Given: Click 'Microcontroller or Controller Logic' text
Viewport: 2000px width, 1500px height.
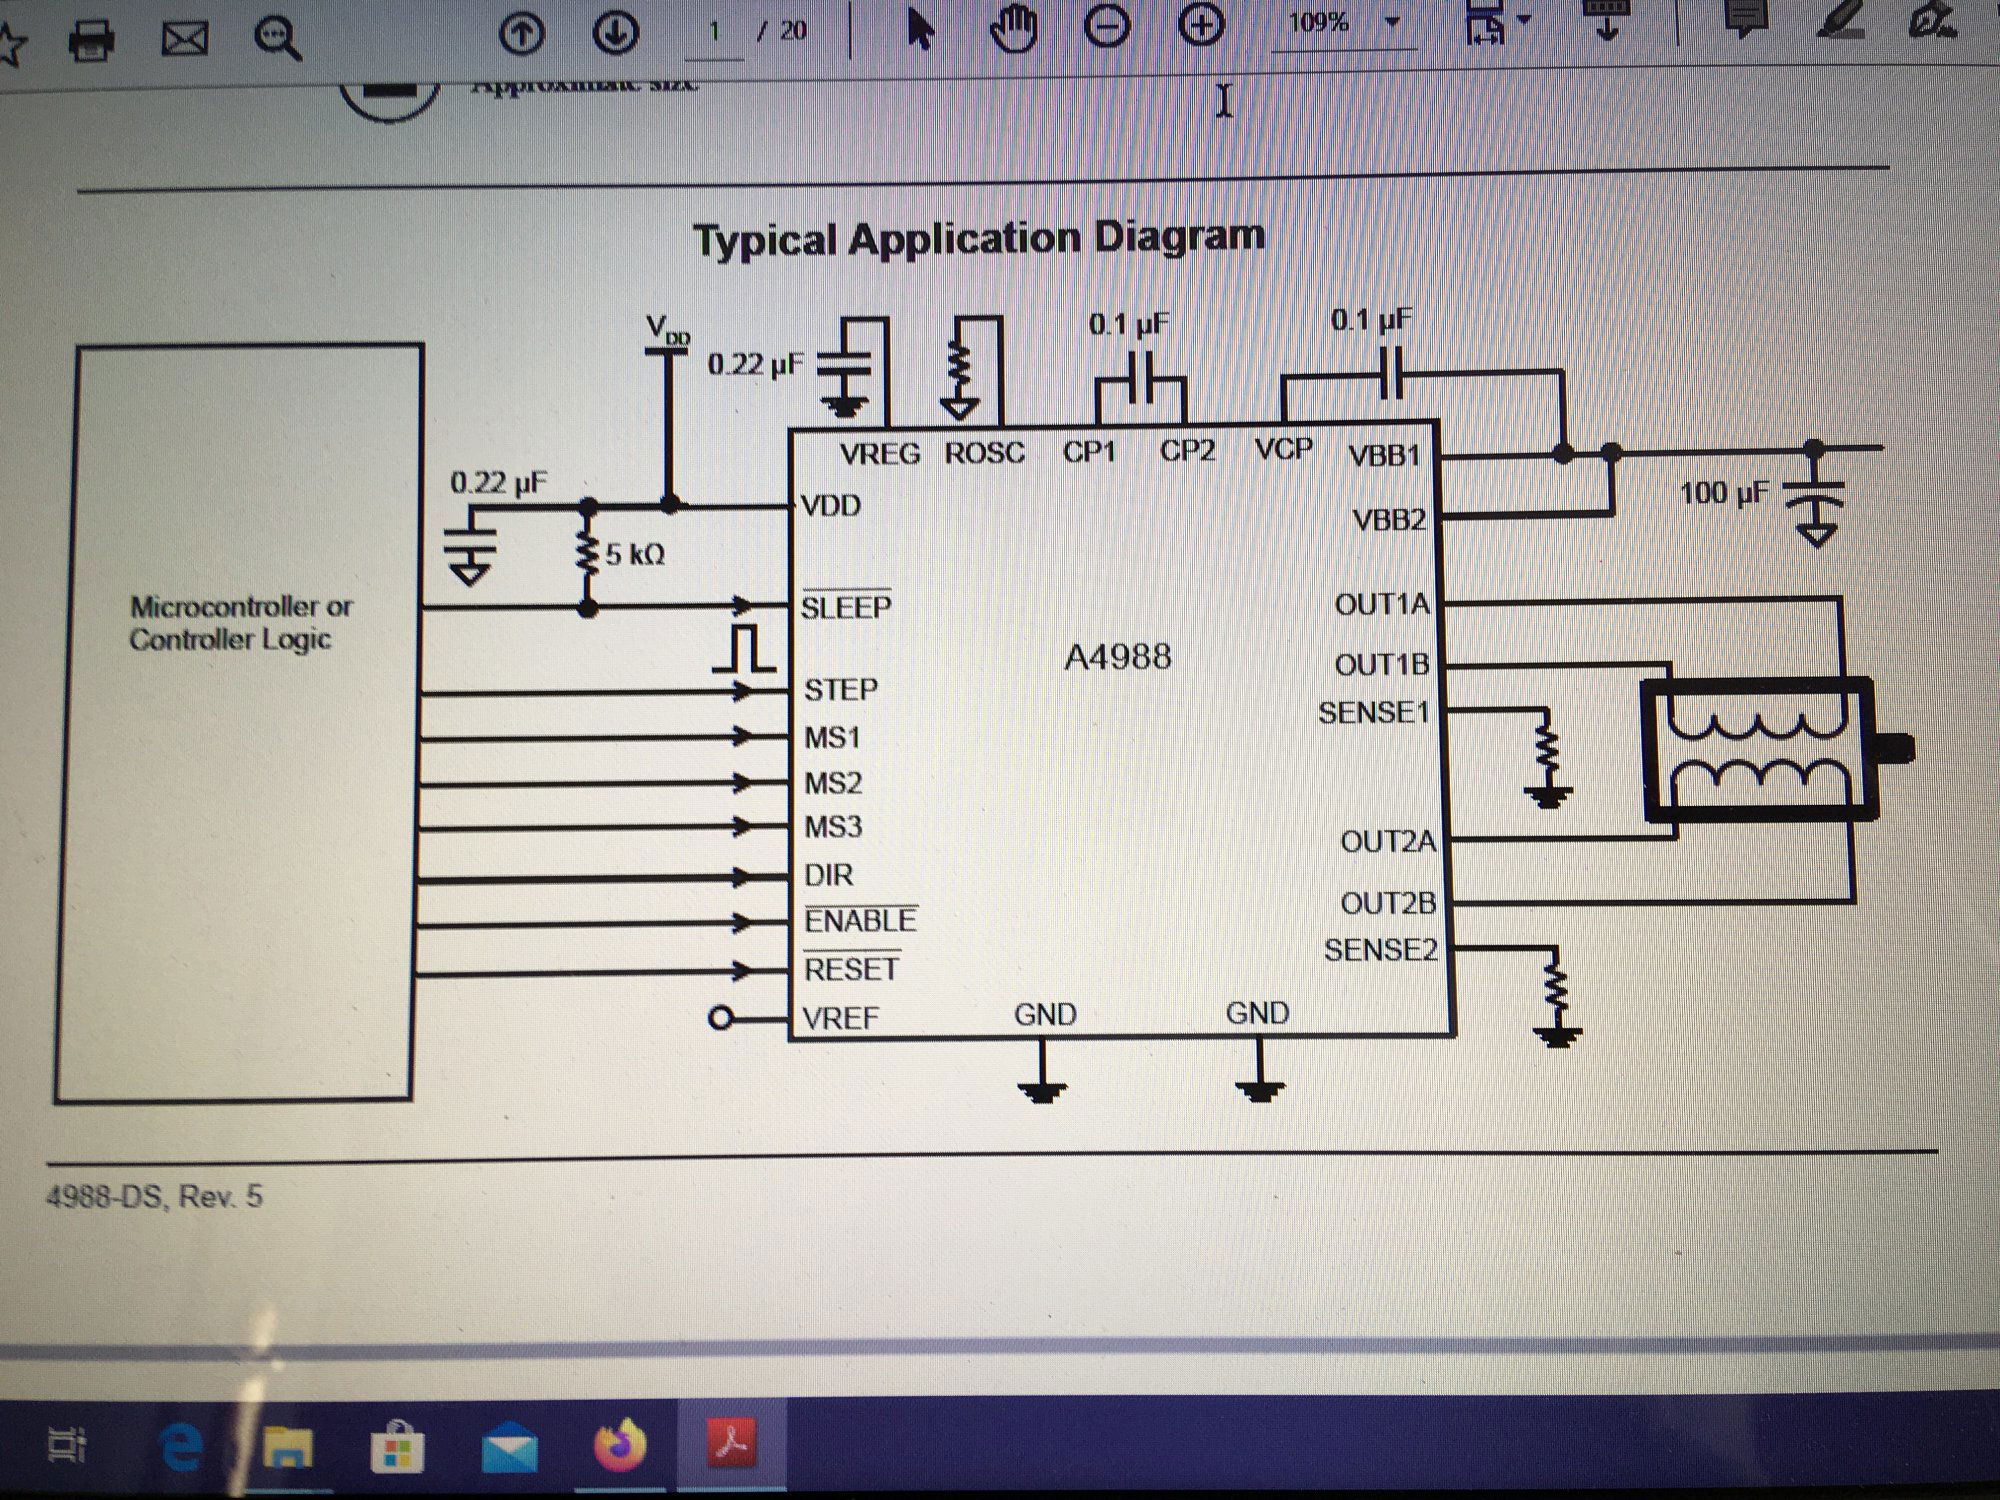Looking at the screenshot, I should (241, 622).
